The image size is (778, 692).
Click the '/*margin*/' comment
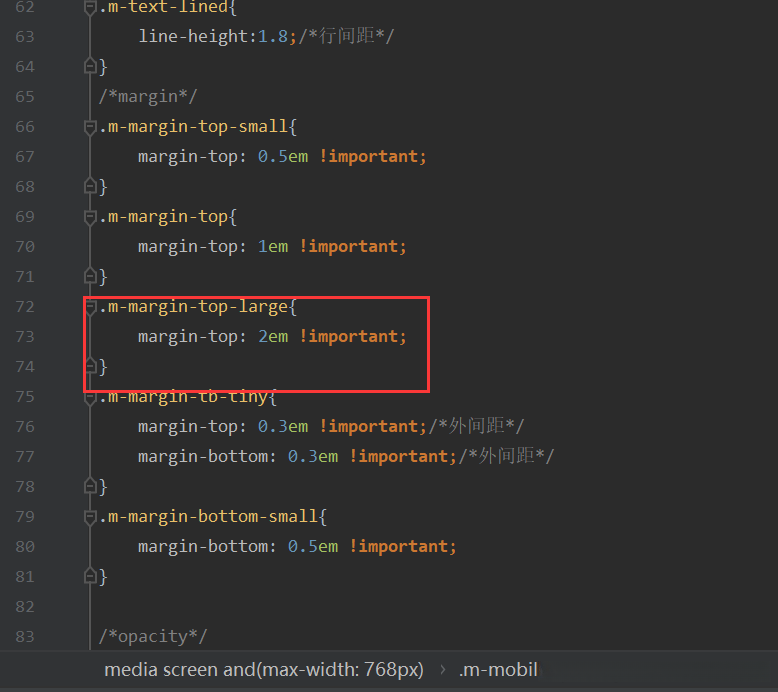point(148,96)
